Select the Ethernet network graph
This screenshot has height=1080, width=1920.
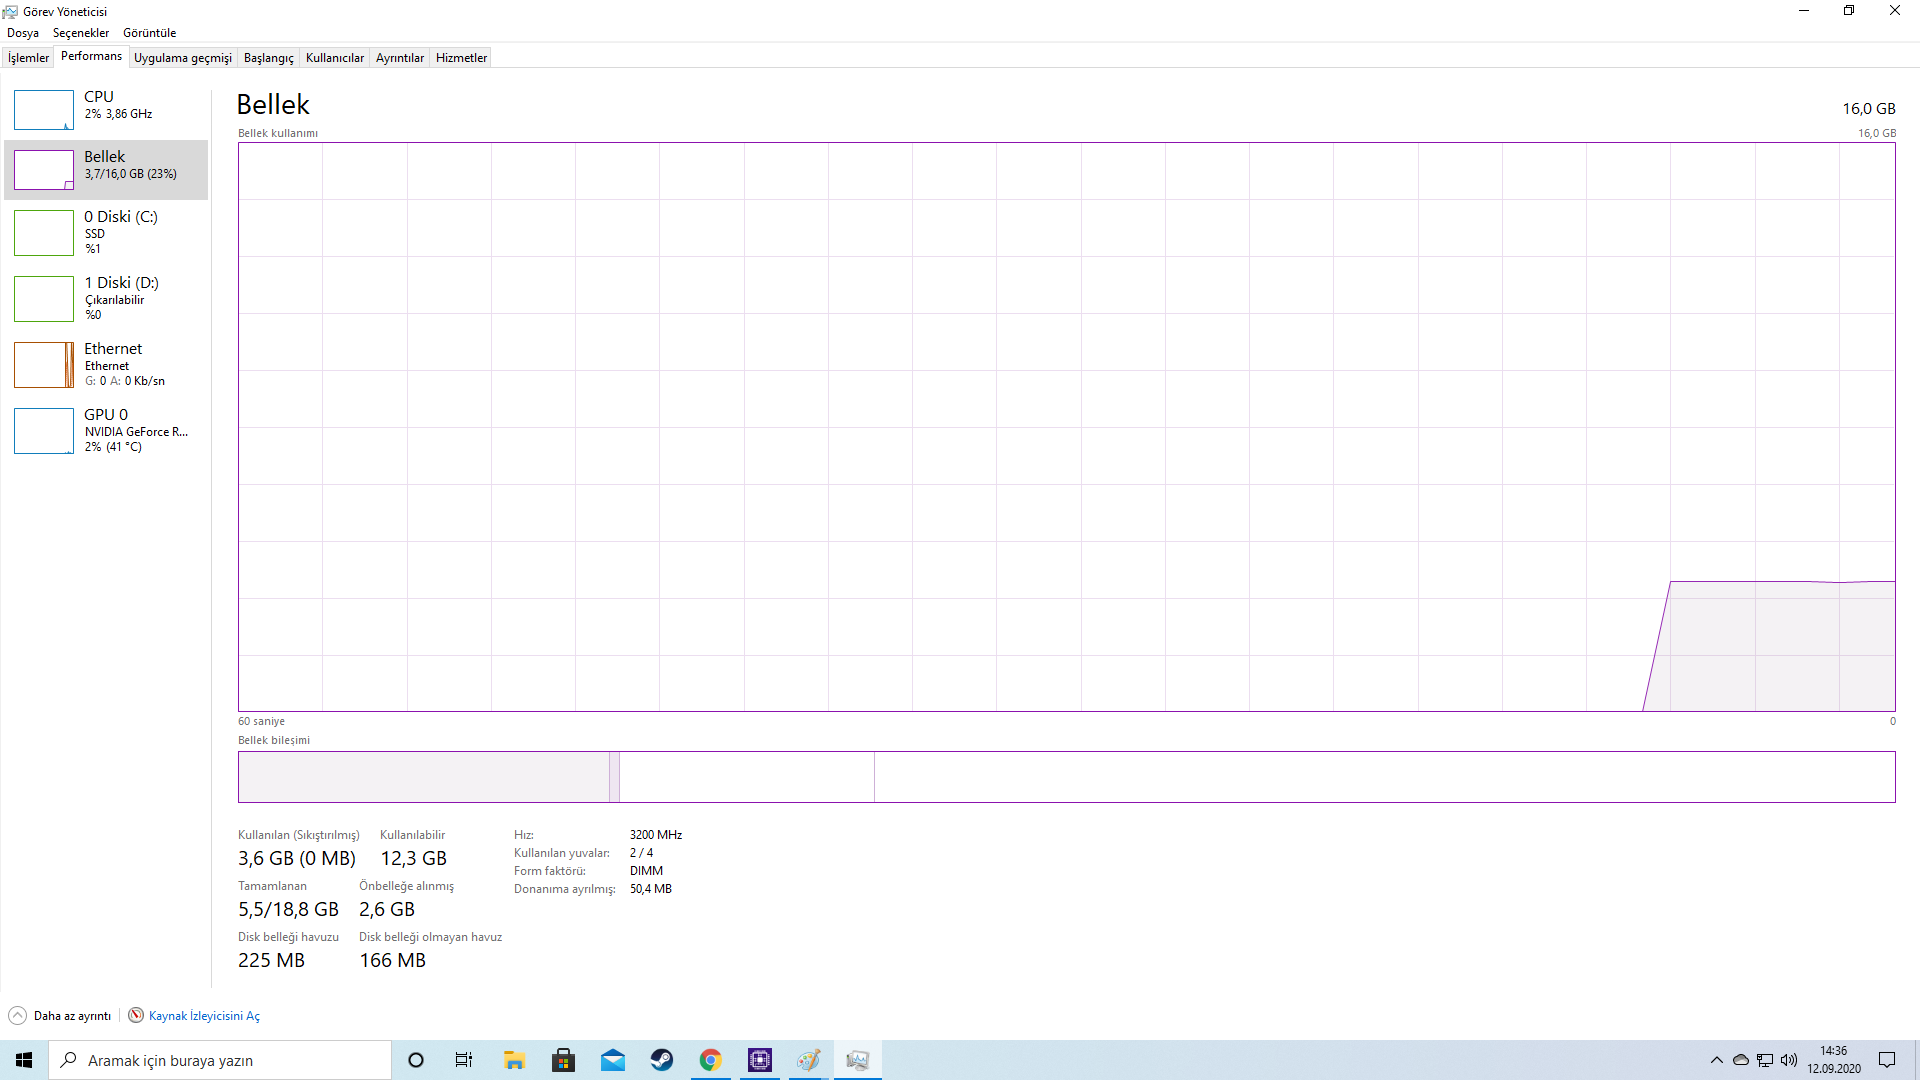coord(44,365)
